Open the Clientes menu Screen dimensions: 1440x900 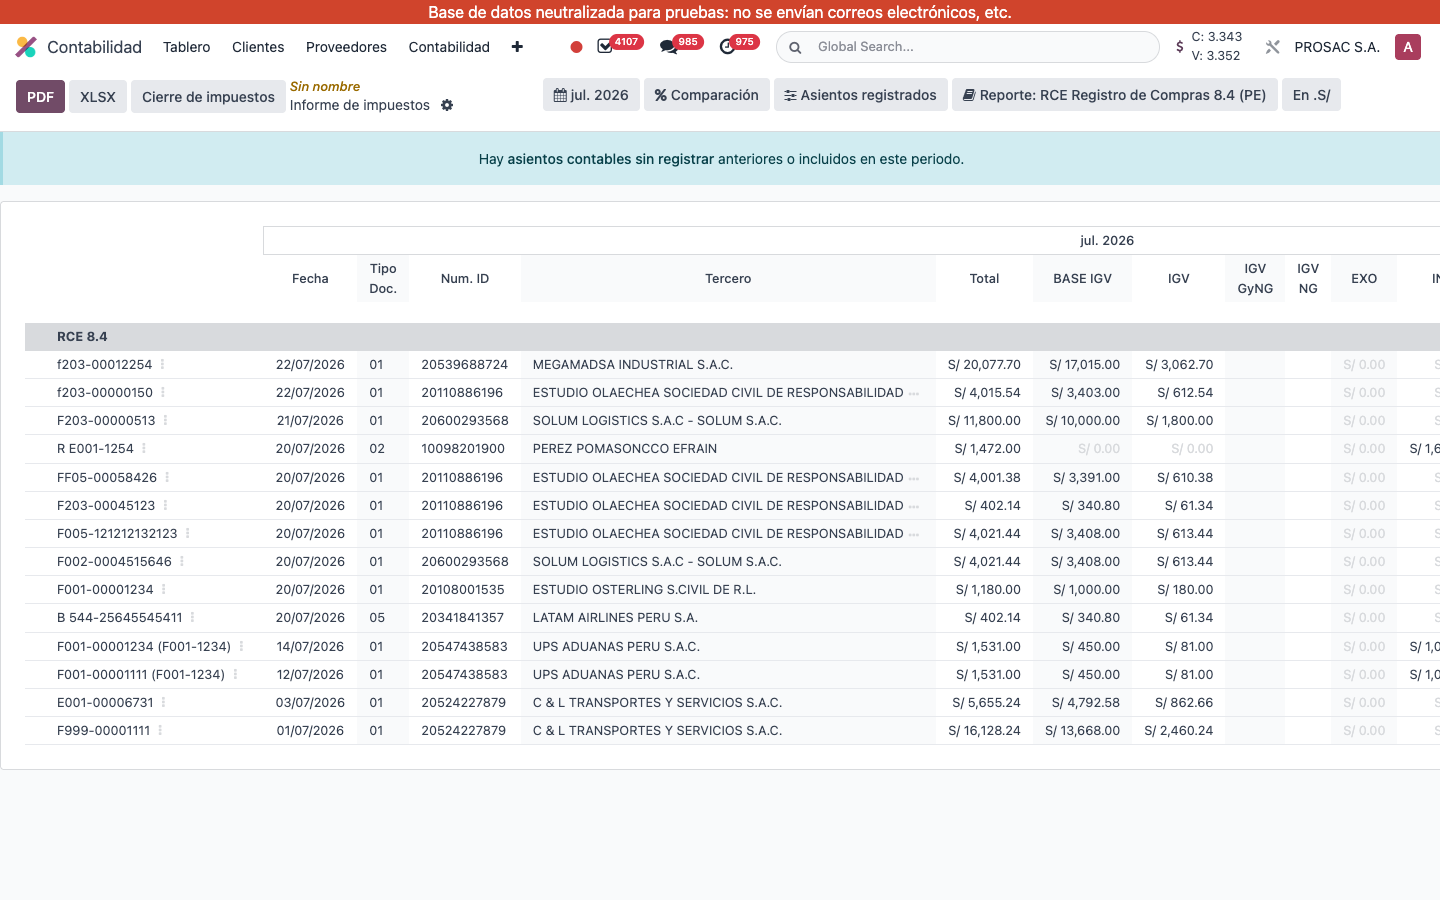(x=258, y=47)
